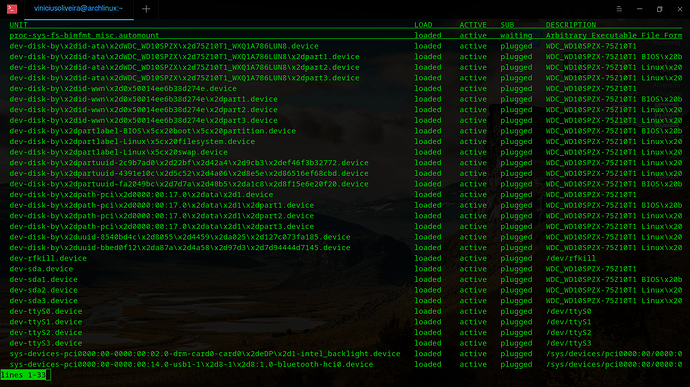Click the DESCRIPTION column header
The image size is (690, 387).
pyautogui.click(x=571, y=25)
